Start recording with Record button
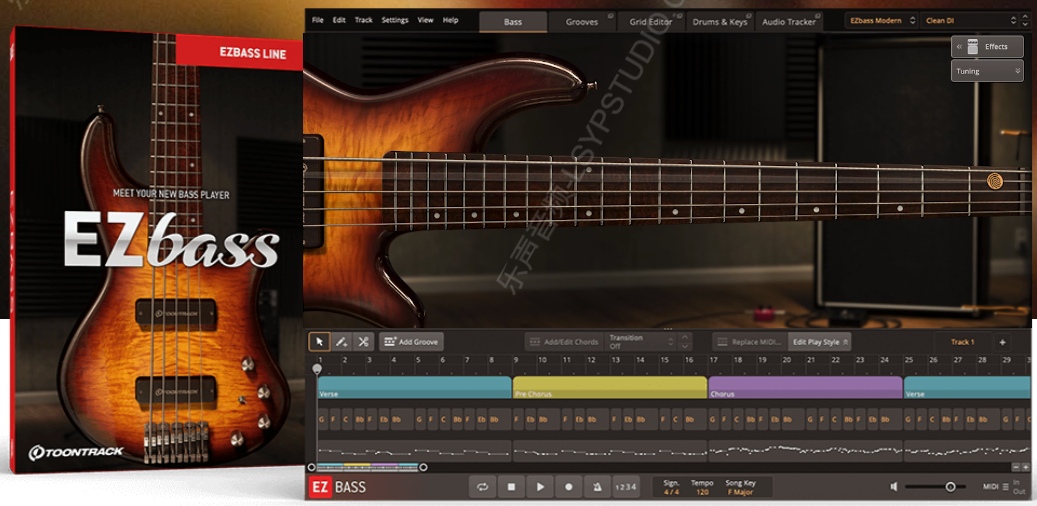This screenshot has height=506, width=1037. (569, 487)
